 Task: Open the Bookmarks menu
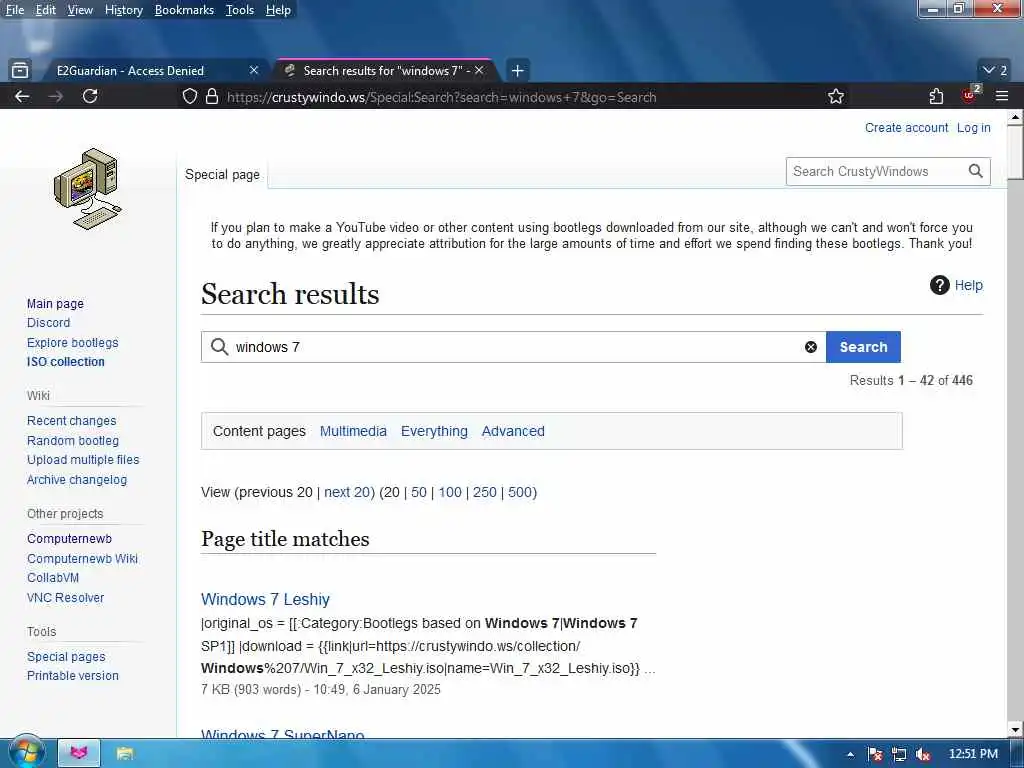[x=184, y=10]
